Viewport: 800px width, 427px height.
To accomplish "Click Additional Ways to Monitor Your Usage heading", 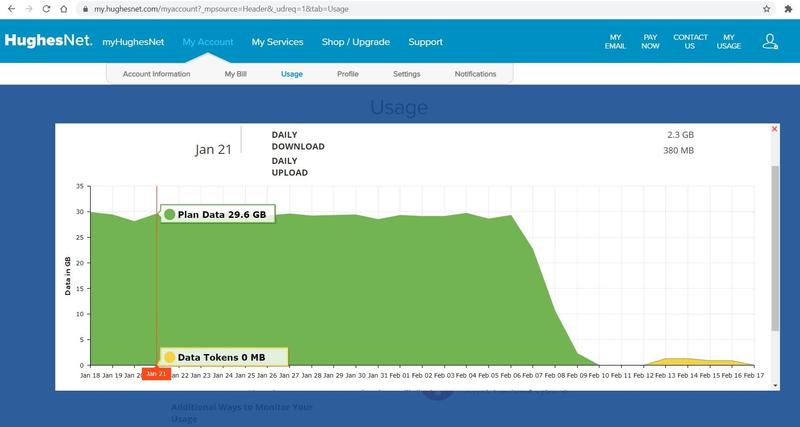I will coord(241,413).
